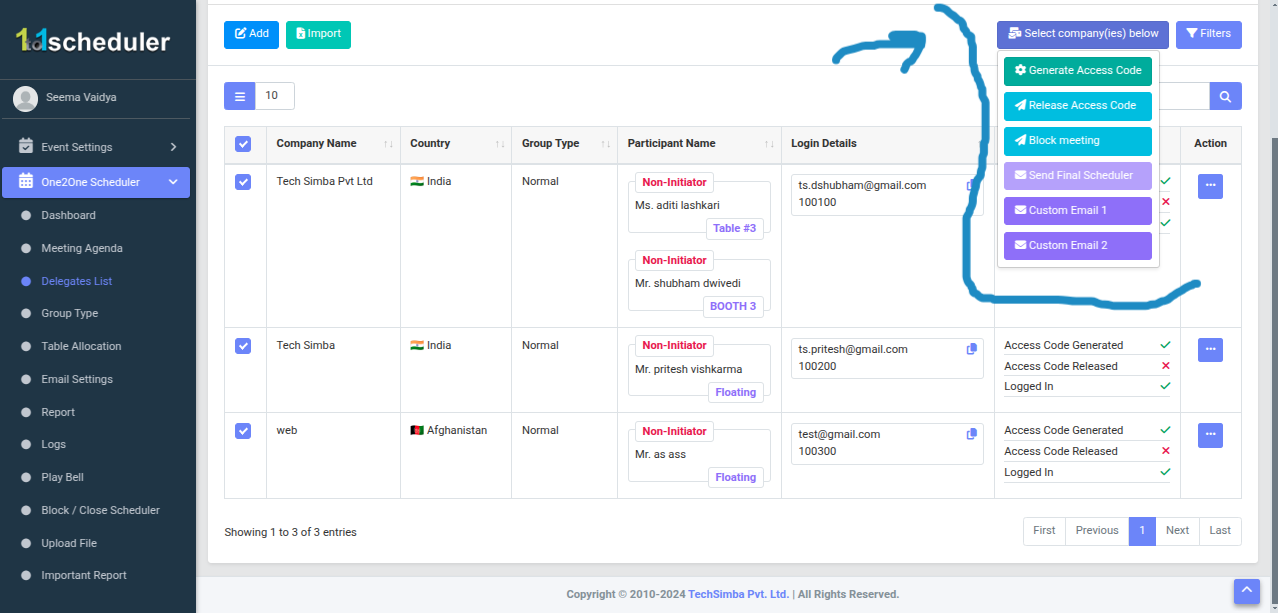The height and width of the screenshot is (613, 1278).
Task: Toggle the select-all header checkbox
Action: point(243,144)
